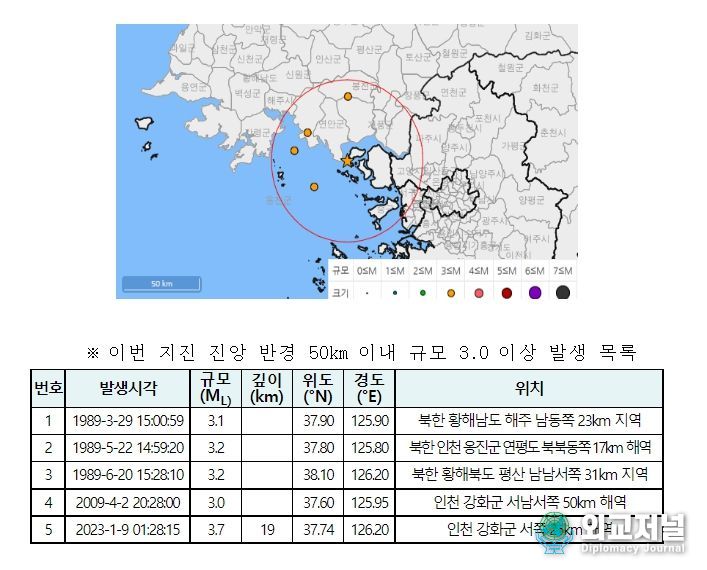Click the 인천 강화군 서남서쪽 50km 해역 cell

click(x=529, y=502)
